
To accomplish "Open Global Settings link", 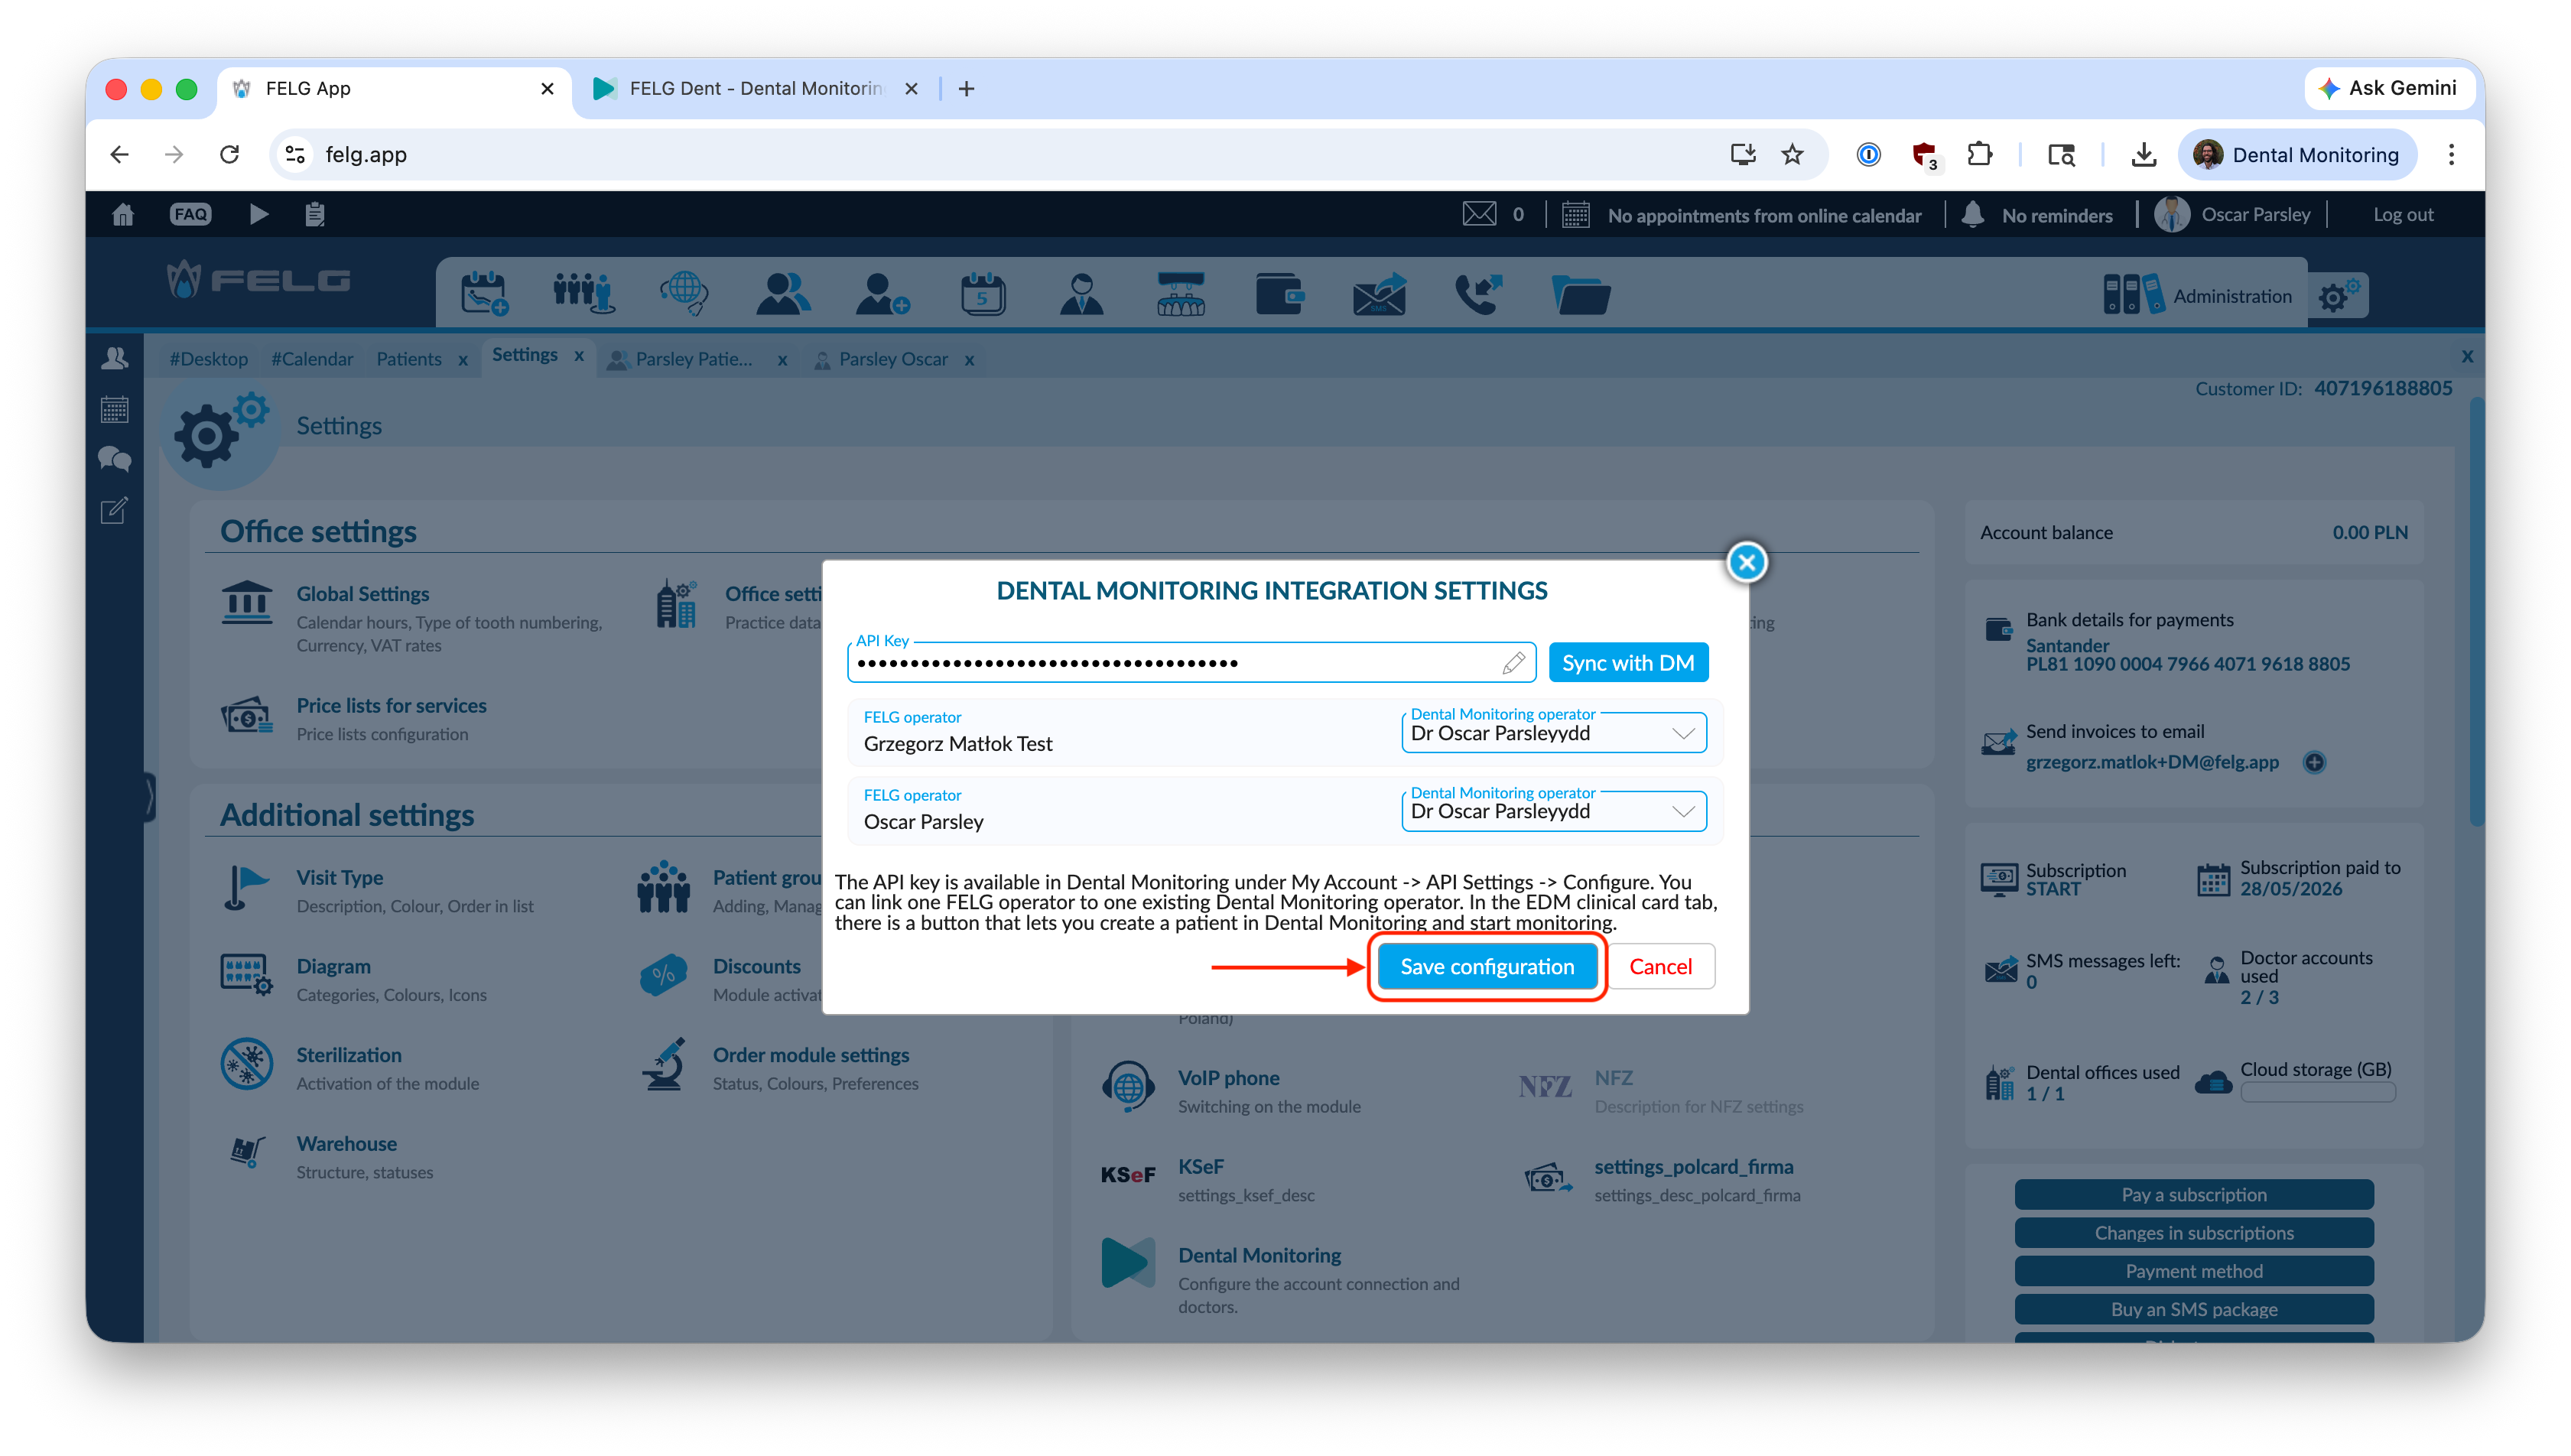I will coord(362,594).
